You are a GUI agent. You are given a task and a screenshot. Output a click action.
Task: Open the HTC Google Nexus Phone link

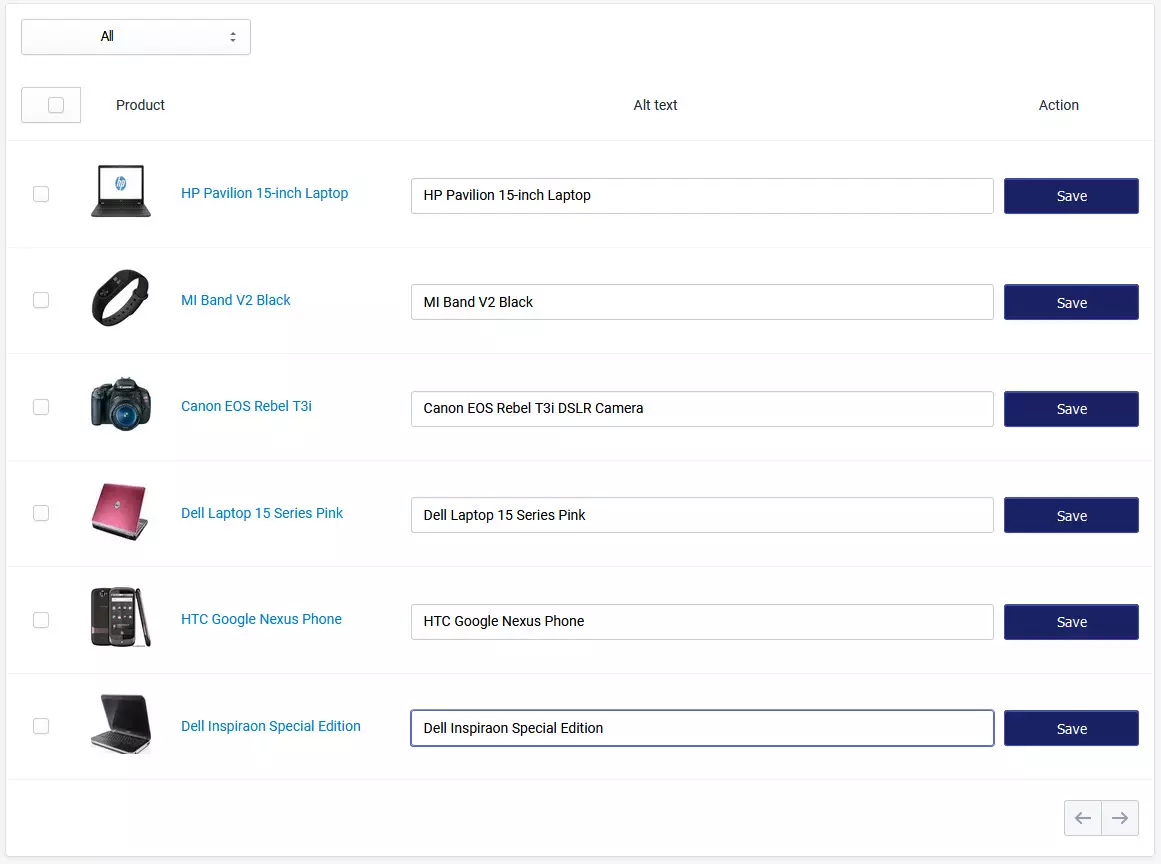(261, 619)
